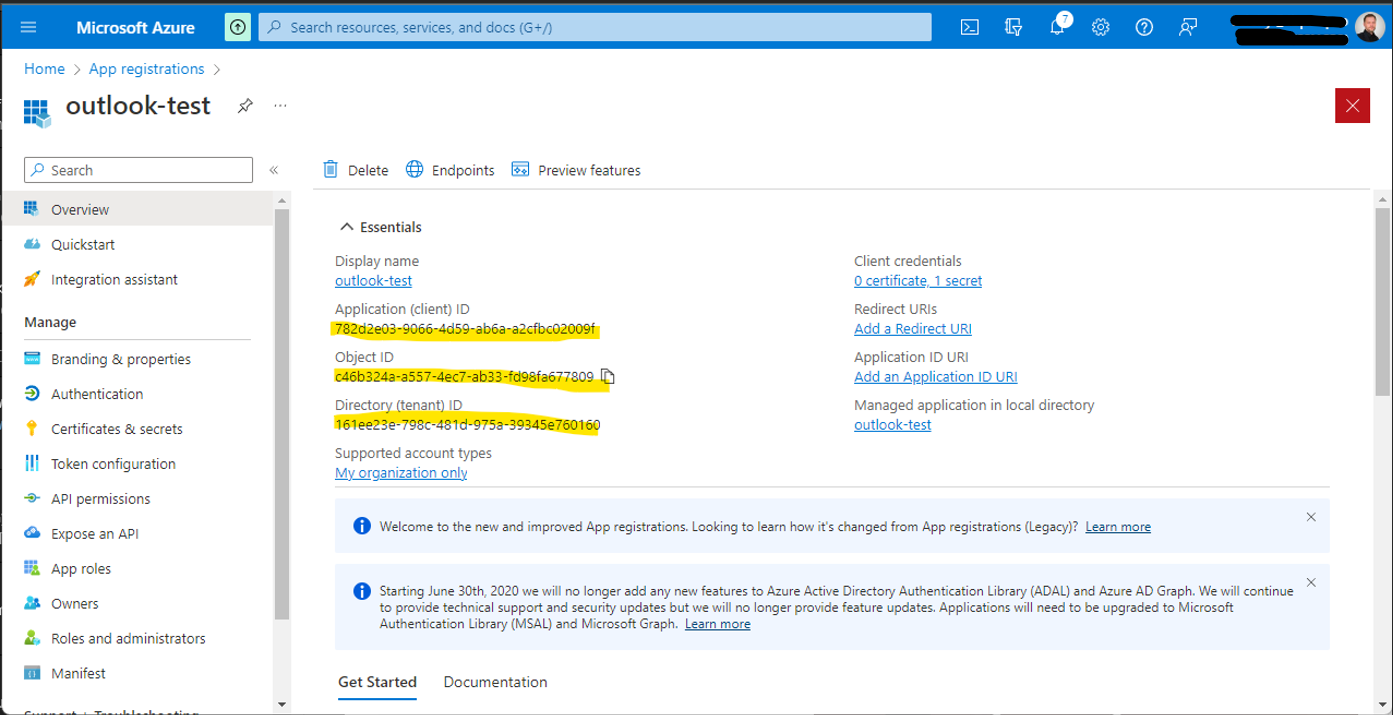This screenshot has width=1393, height=715.
Task: Click Learn more in the ADAL notice
Action: tap(717, 624)
